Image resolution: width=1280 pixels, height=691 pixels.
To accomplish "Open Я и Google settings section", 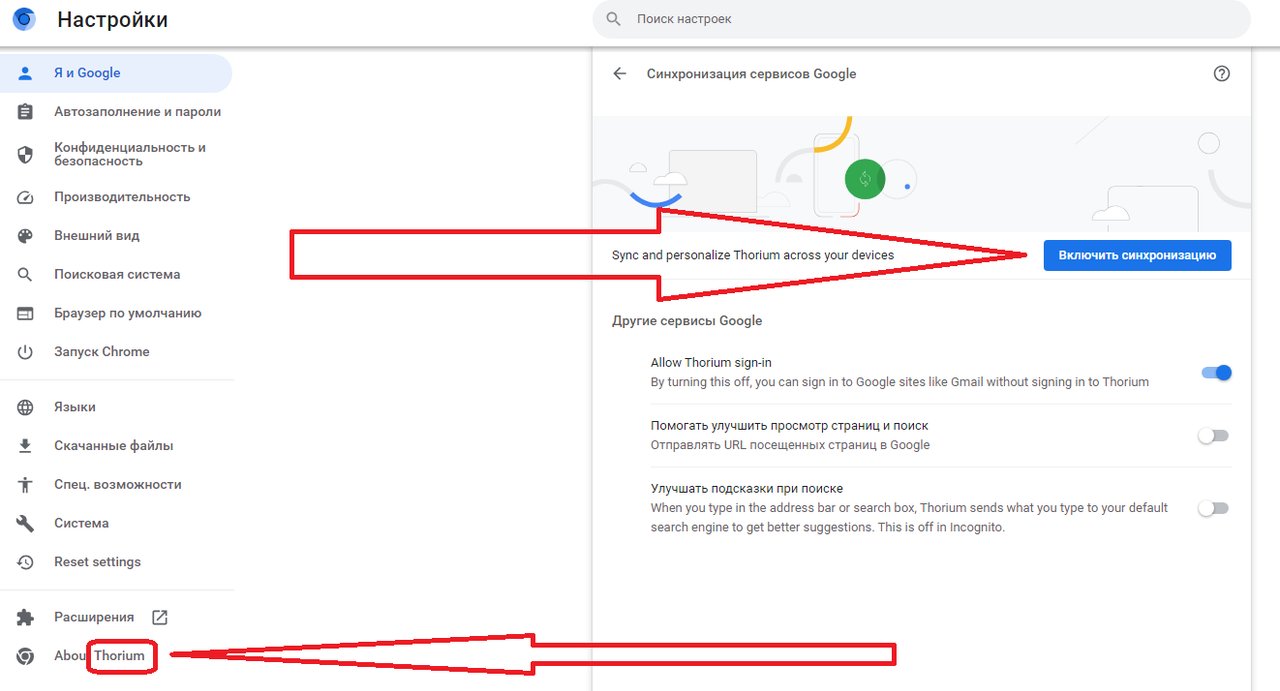I will pyautogui.click(x=116, y=73).
